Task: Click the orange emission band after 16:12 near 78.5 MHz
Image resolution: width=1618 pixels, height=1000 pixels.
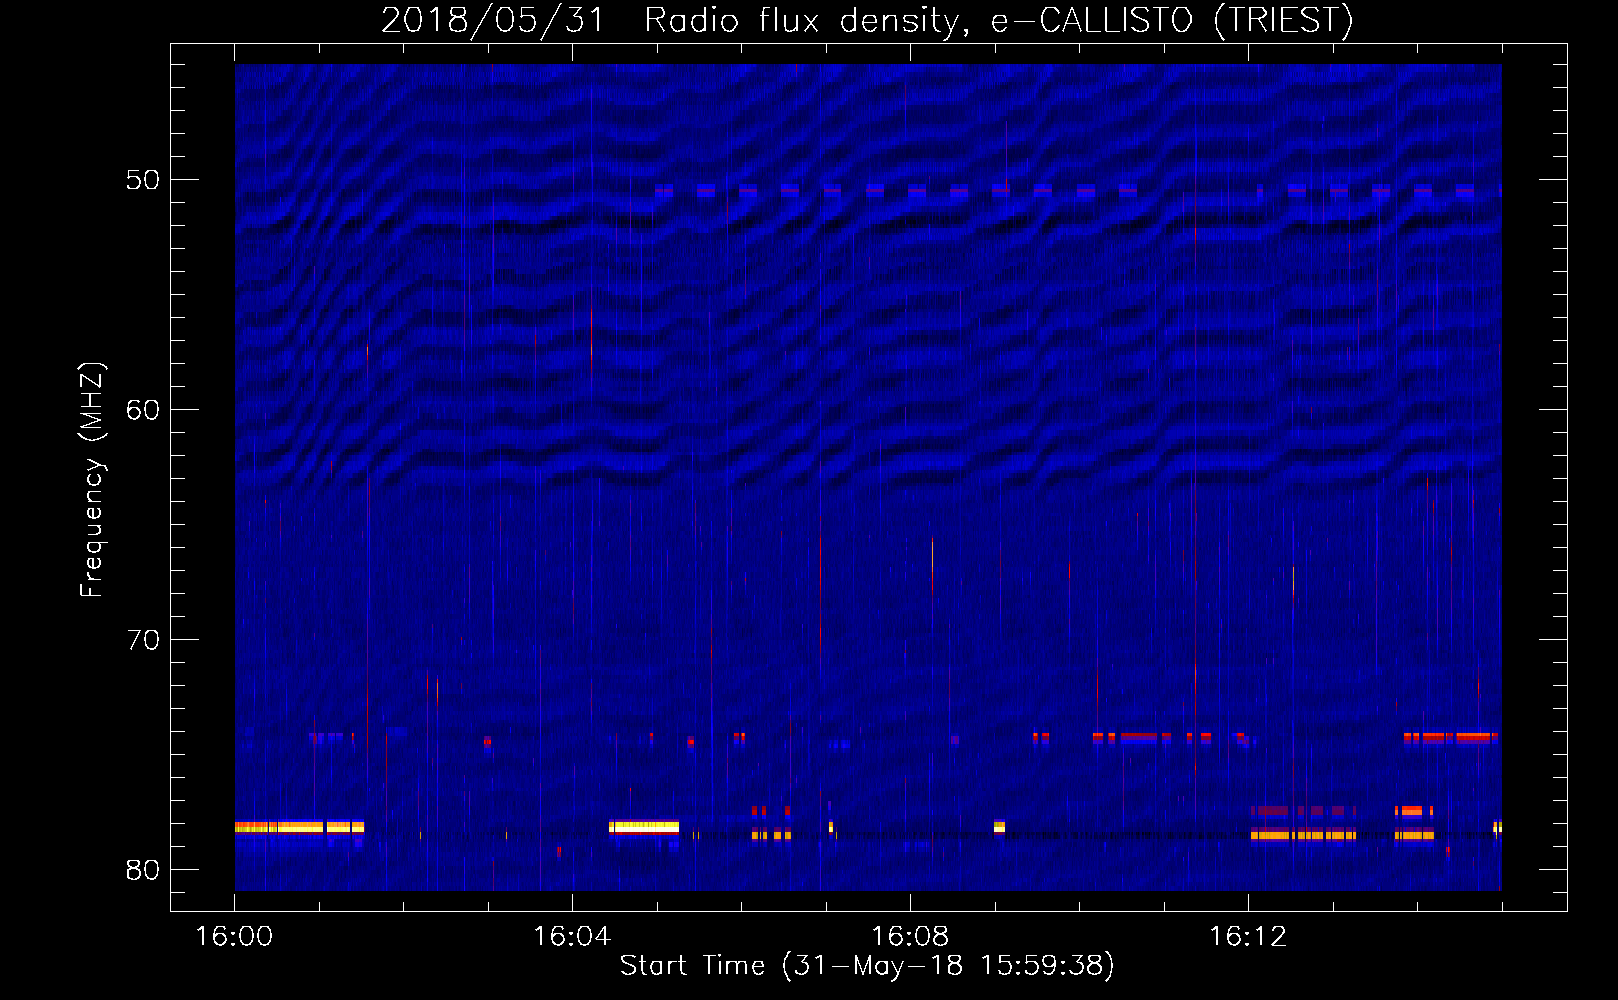Action: click(x=1303, y=835)
